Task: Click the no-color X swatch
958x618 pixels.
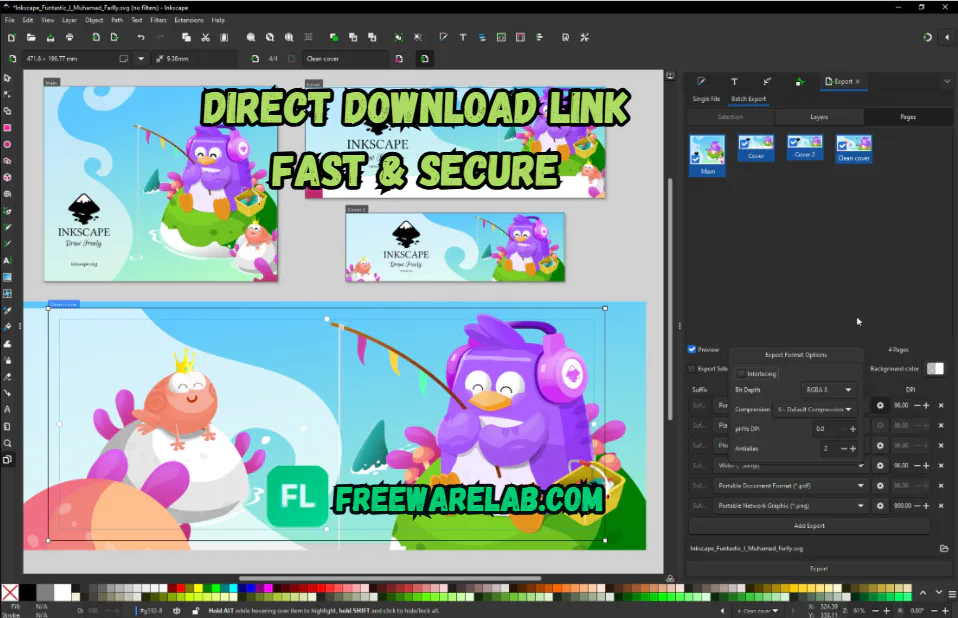Action: pyautogui.click(x=10, y=592)
